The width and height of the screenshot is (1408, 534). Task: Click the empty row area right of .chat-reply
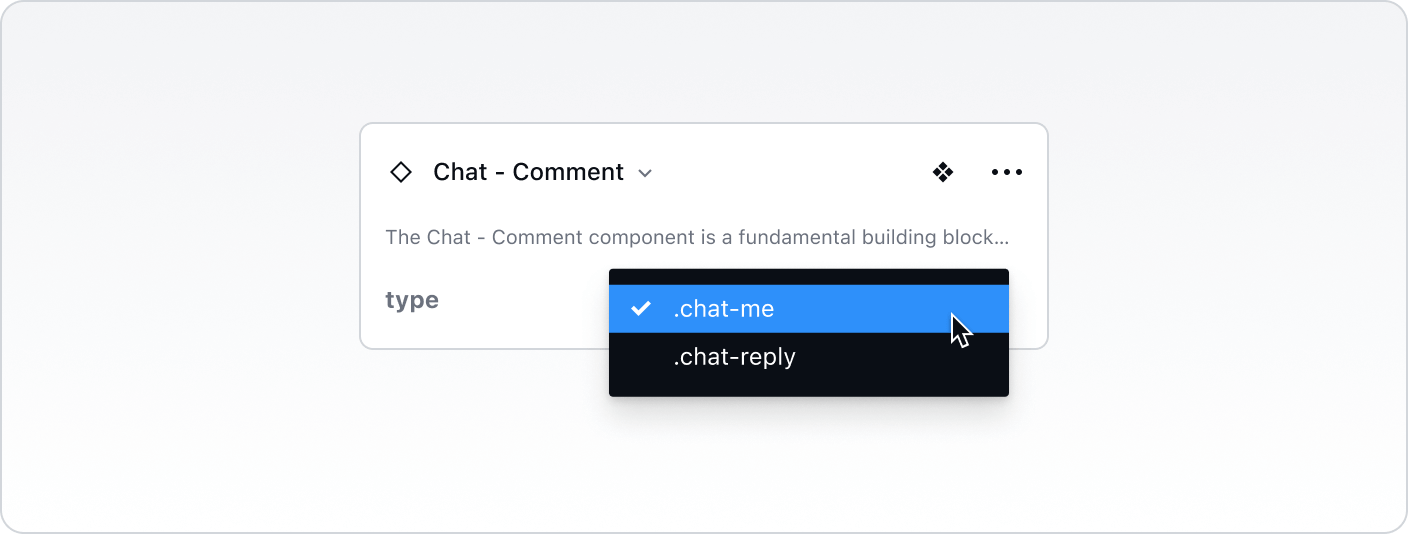[x=900, y=357]
